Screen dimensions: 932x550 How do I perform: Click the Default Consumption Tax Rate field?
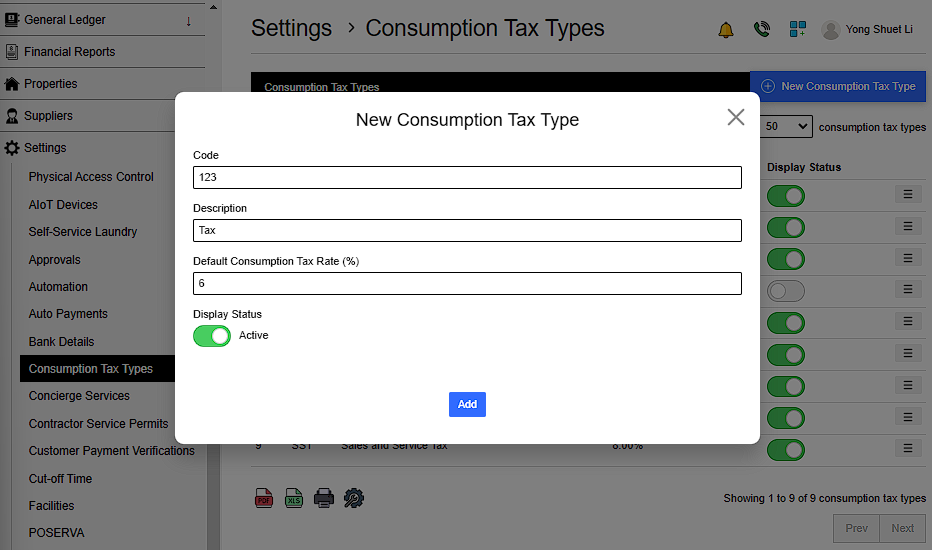tap(467, 284)
